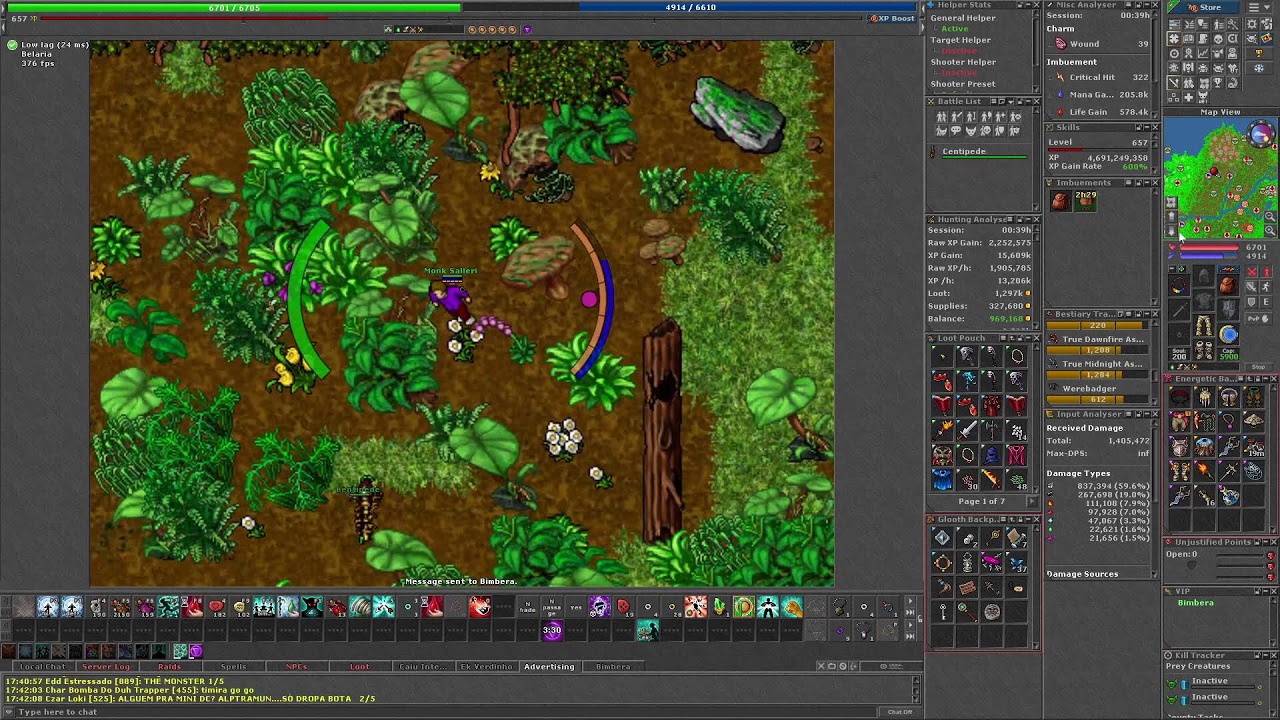Open the hamburger menu dropdown beside Store
Screen dimensions: 1280x720
point(1260,7)
